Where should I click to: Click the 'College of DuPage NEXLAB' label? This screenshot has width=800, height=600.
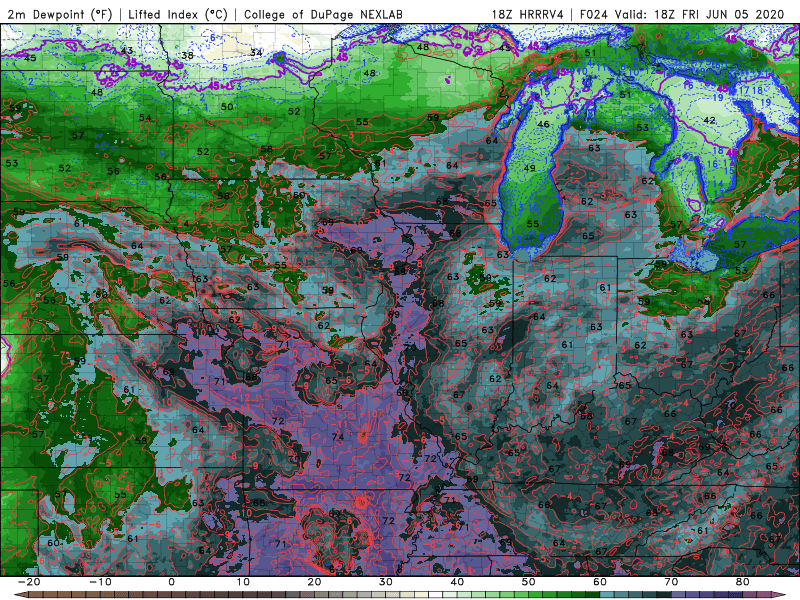[x=323, y=15]
